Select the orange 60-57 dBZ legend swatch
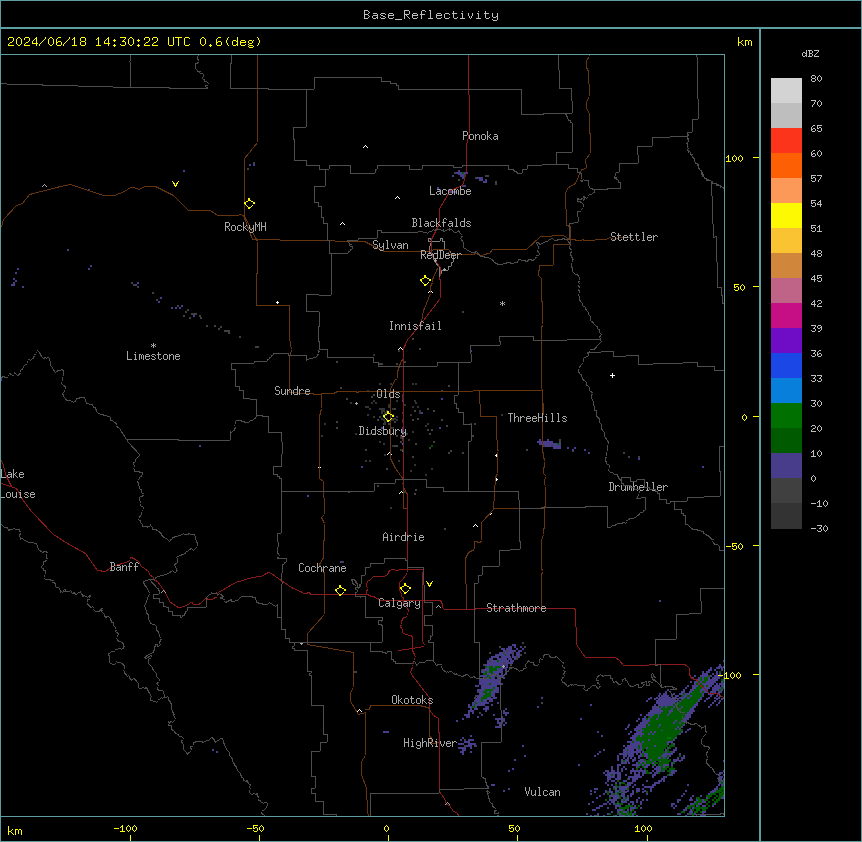 pos(786,165)
